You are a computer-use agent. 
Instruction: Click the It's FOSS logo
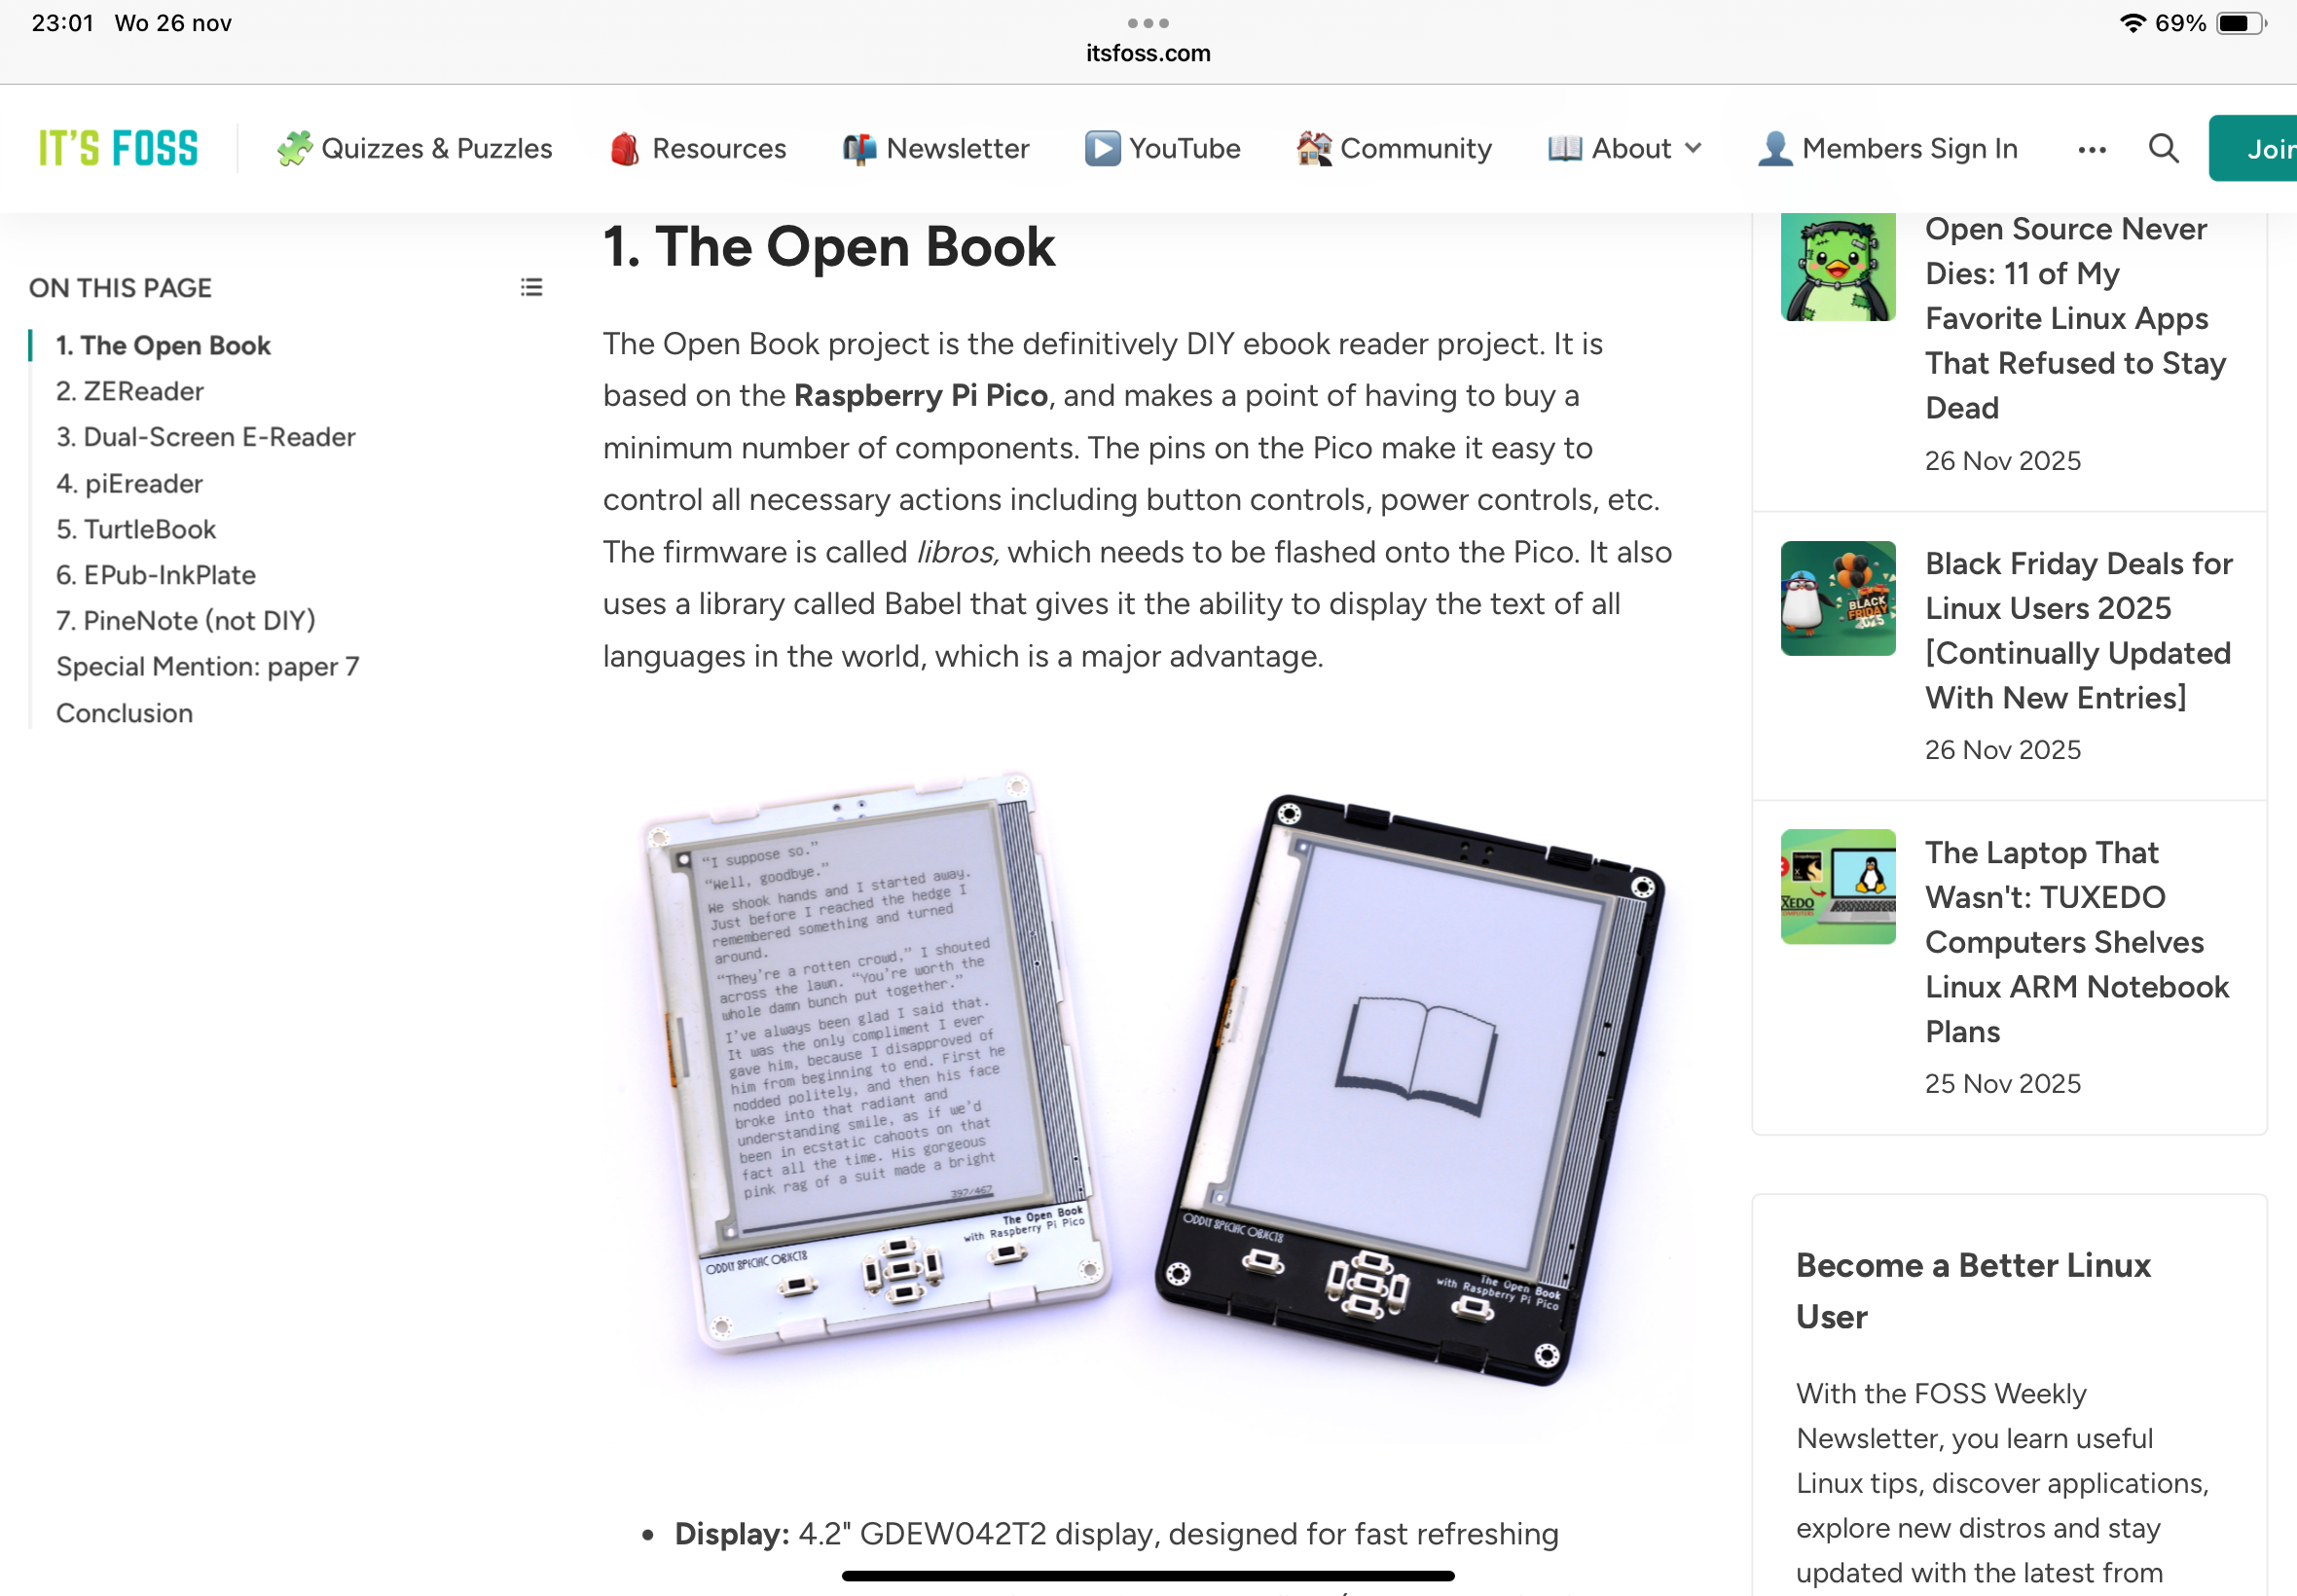(x=118, y=148)
